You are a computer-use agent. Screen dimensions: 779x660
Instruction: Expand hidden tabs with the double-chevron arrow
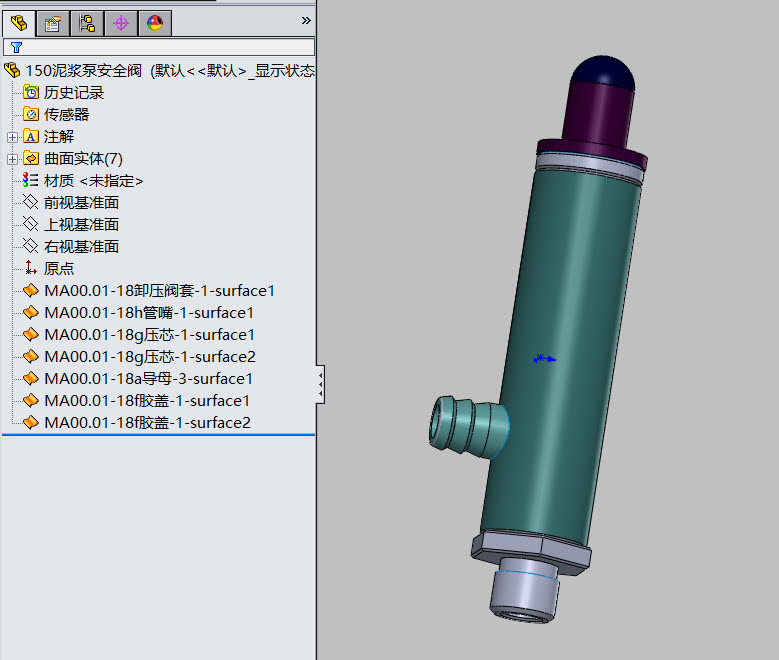tap(306, 20)
